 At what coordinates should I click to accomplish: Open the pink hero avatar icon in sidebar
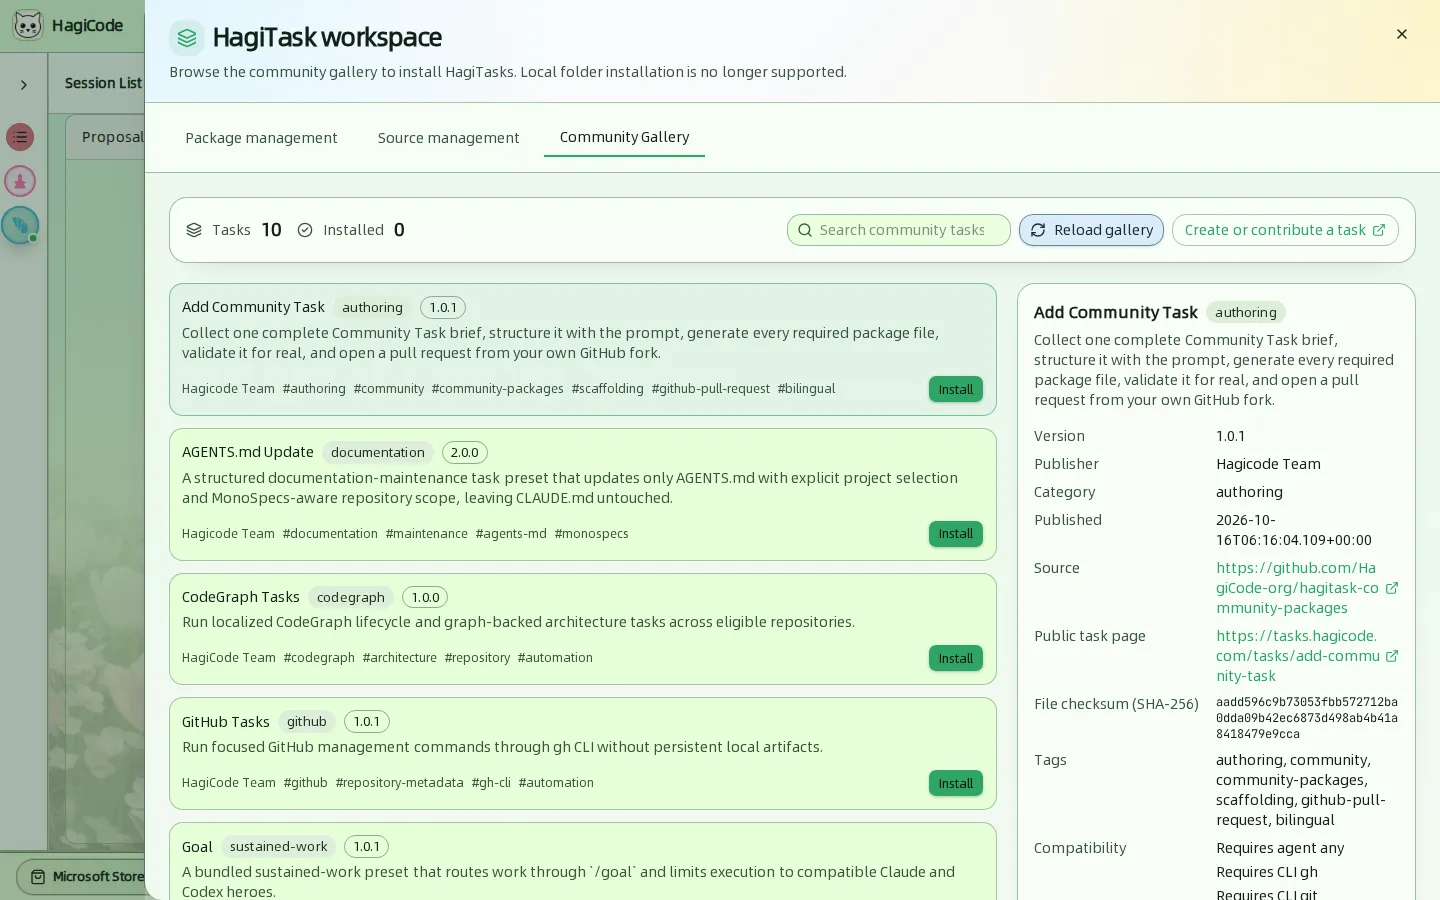tap(20, 181)
